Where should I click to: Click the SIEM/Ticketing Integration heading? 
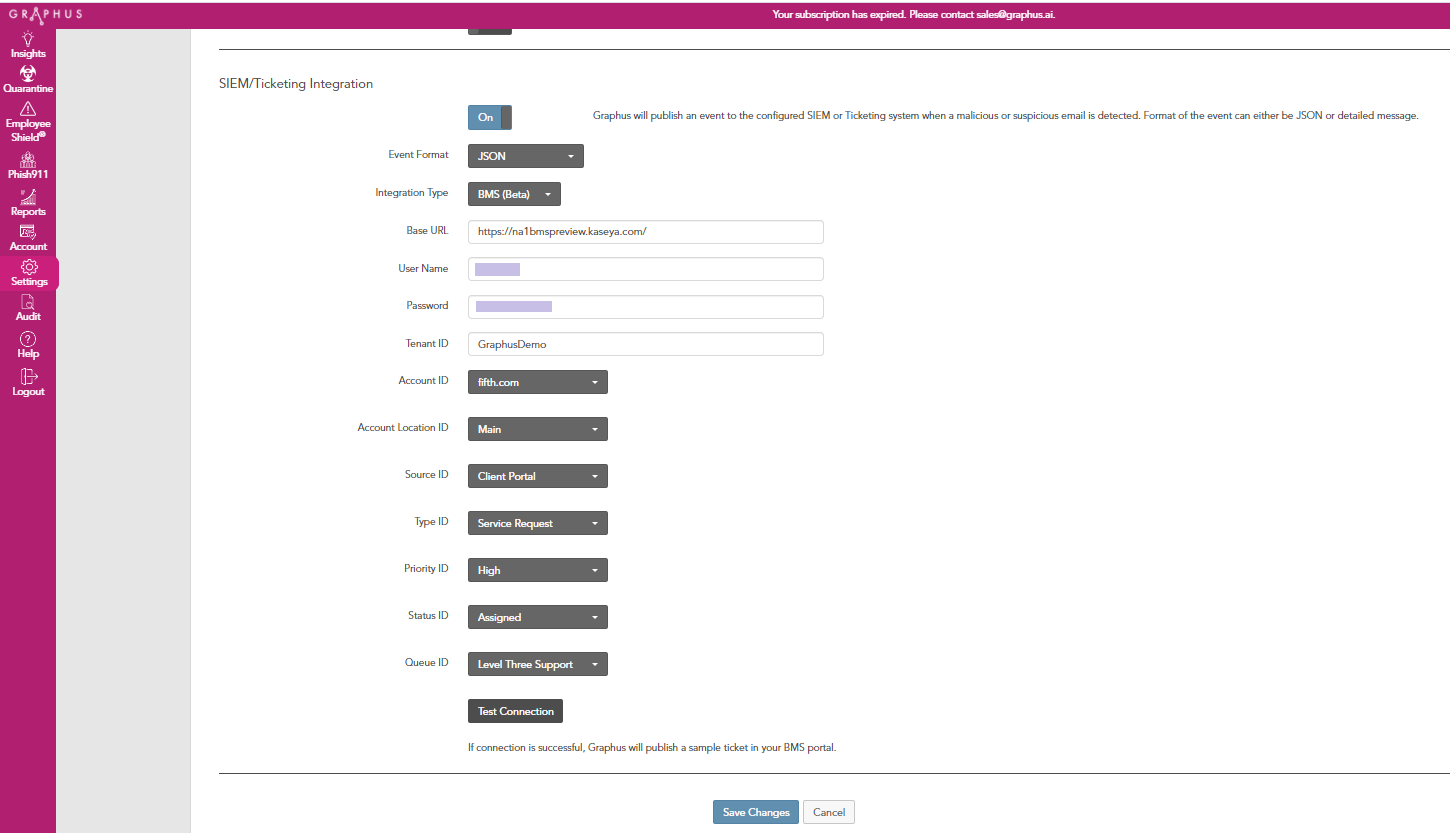tap(296, 84)
